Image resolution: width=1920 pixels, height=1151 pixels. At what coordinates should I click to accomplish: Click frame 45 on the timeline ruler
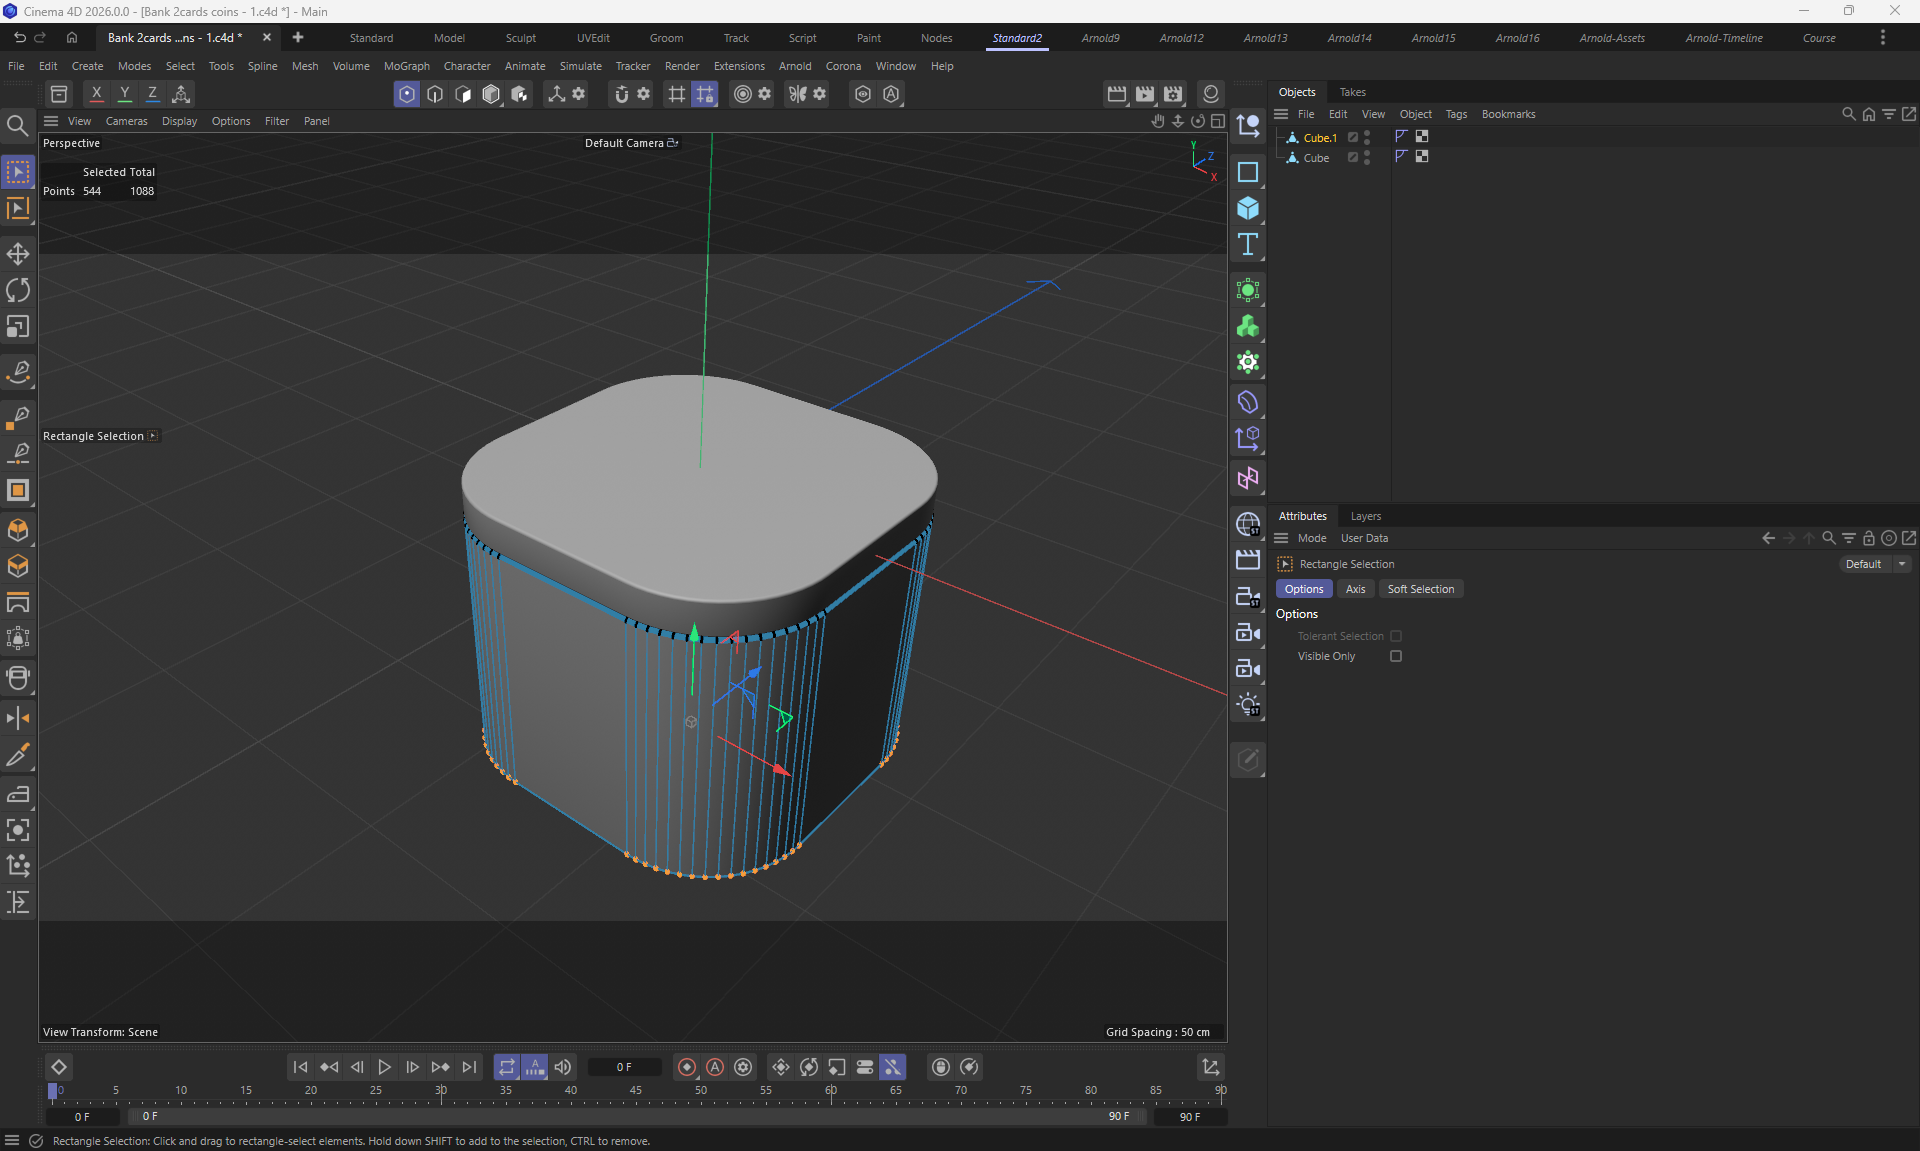click(x=636, y=1092)
